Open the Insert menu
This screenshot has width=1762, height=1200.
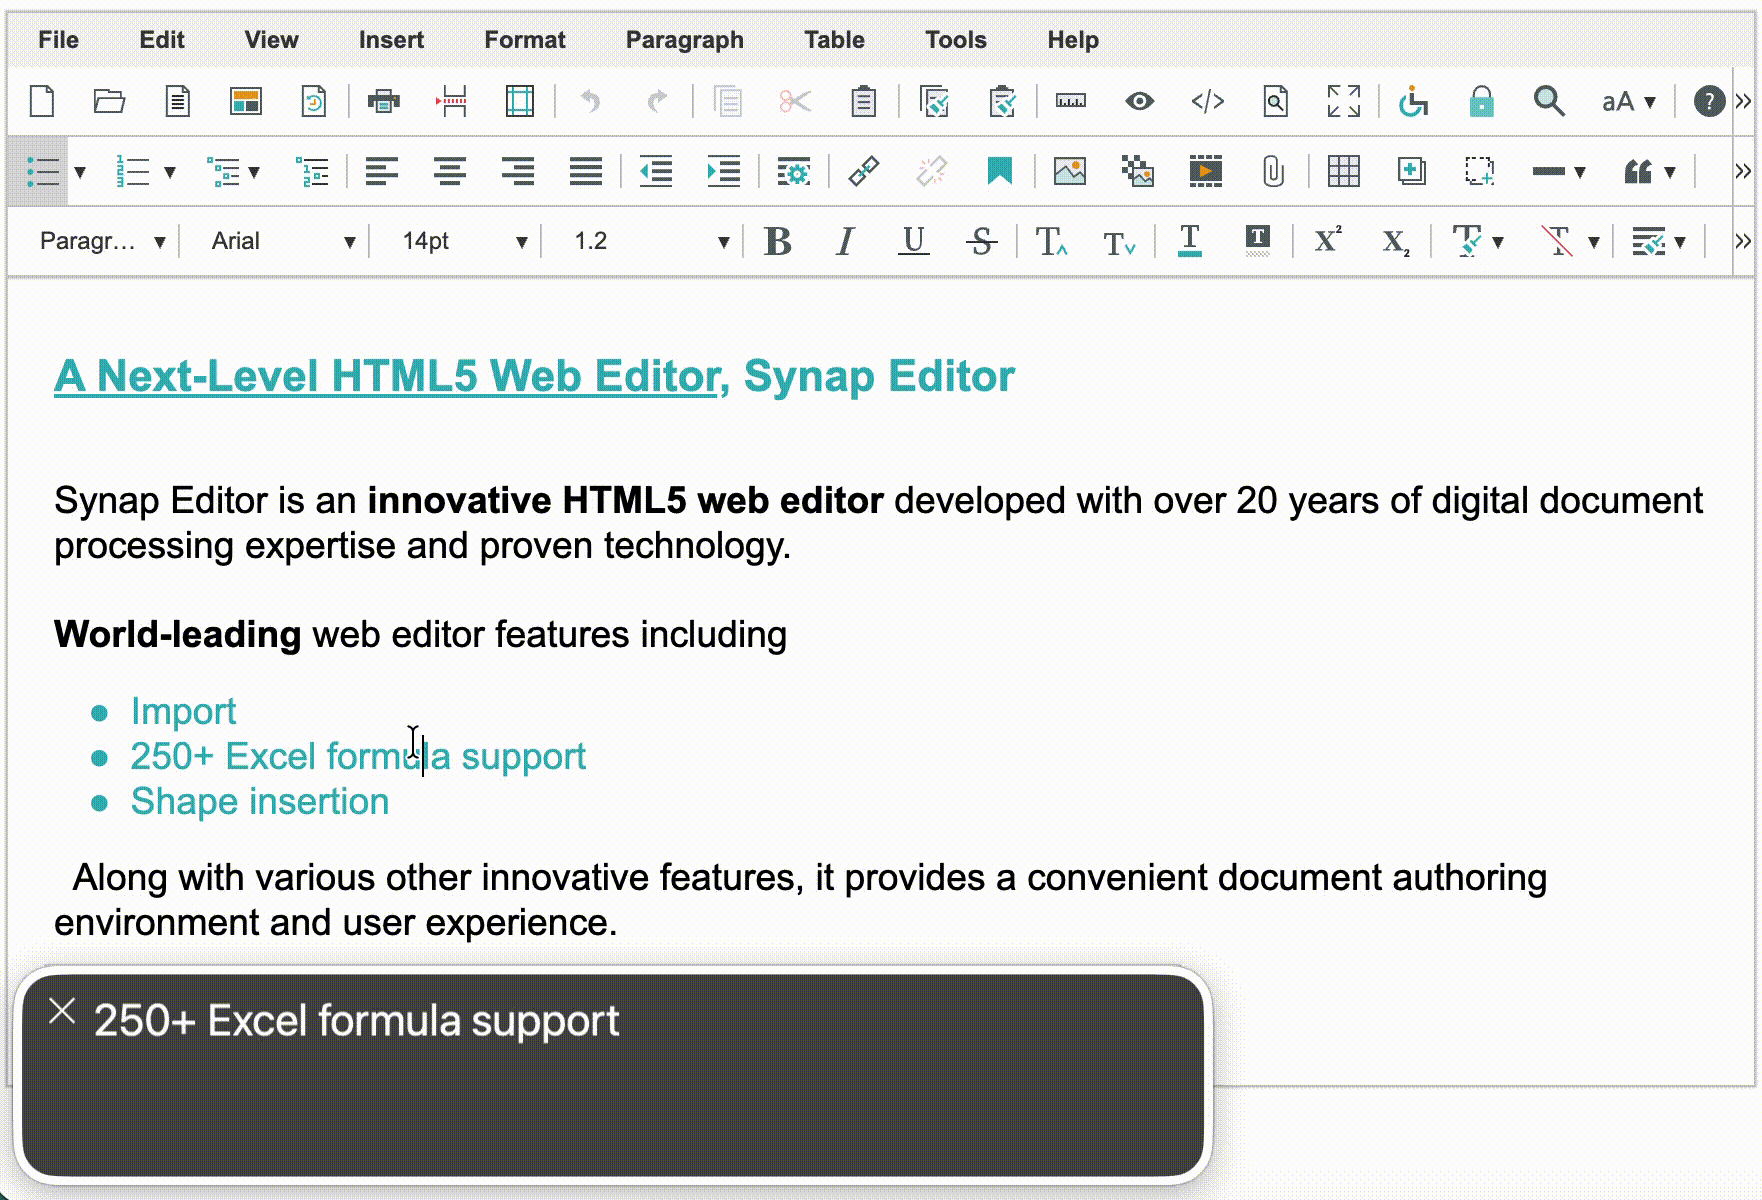(x=391, y=40)
